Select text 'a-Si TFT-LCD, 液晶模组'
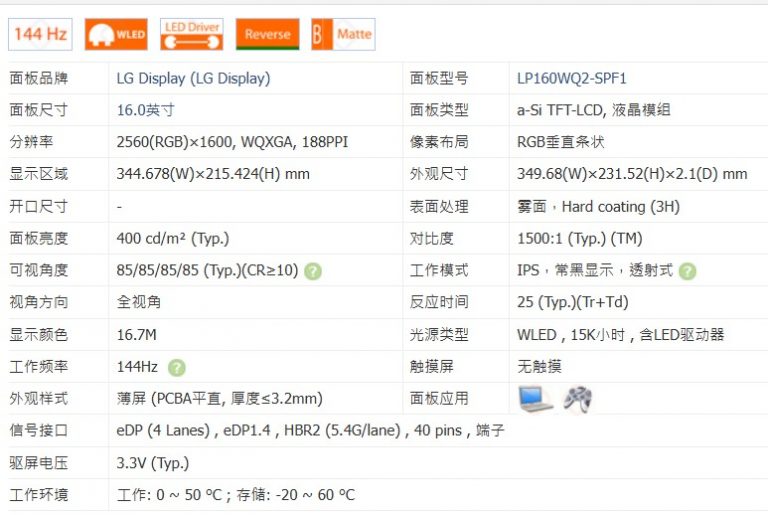Viewport: 768px width, 515px height. tap(594, 110)
